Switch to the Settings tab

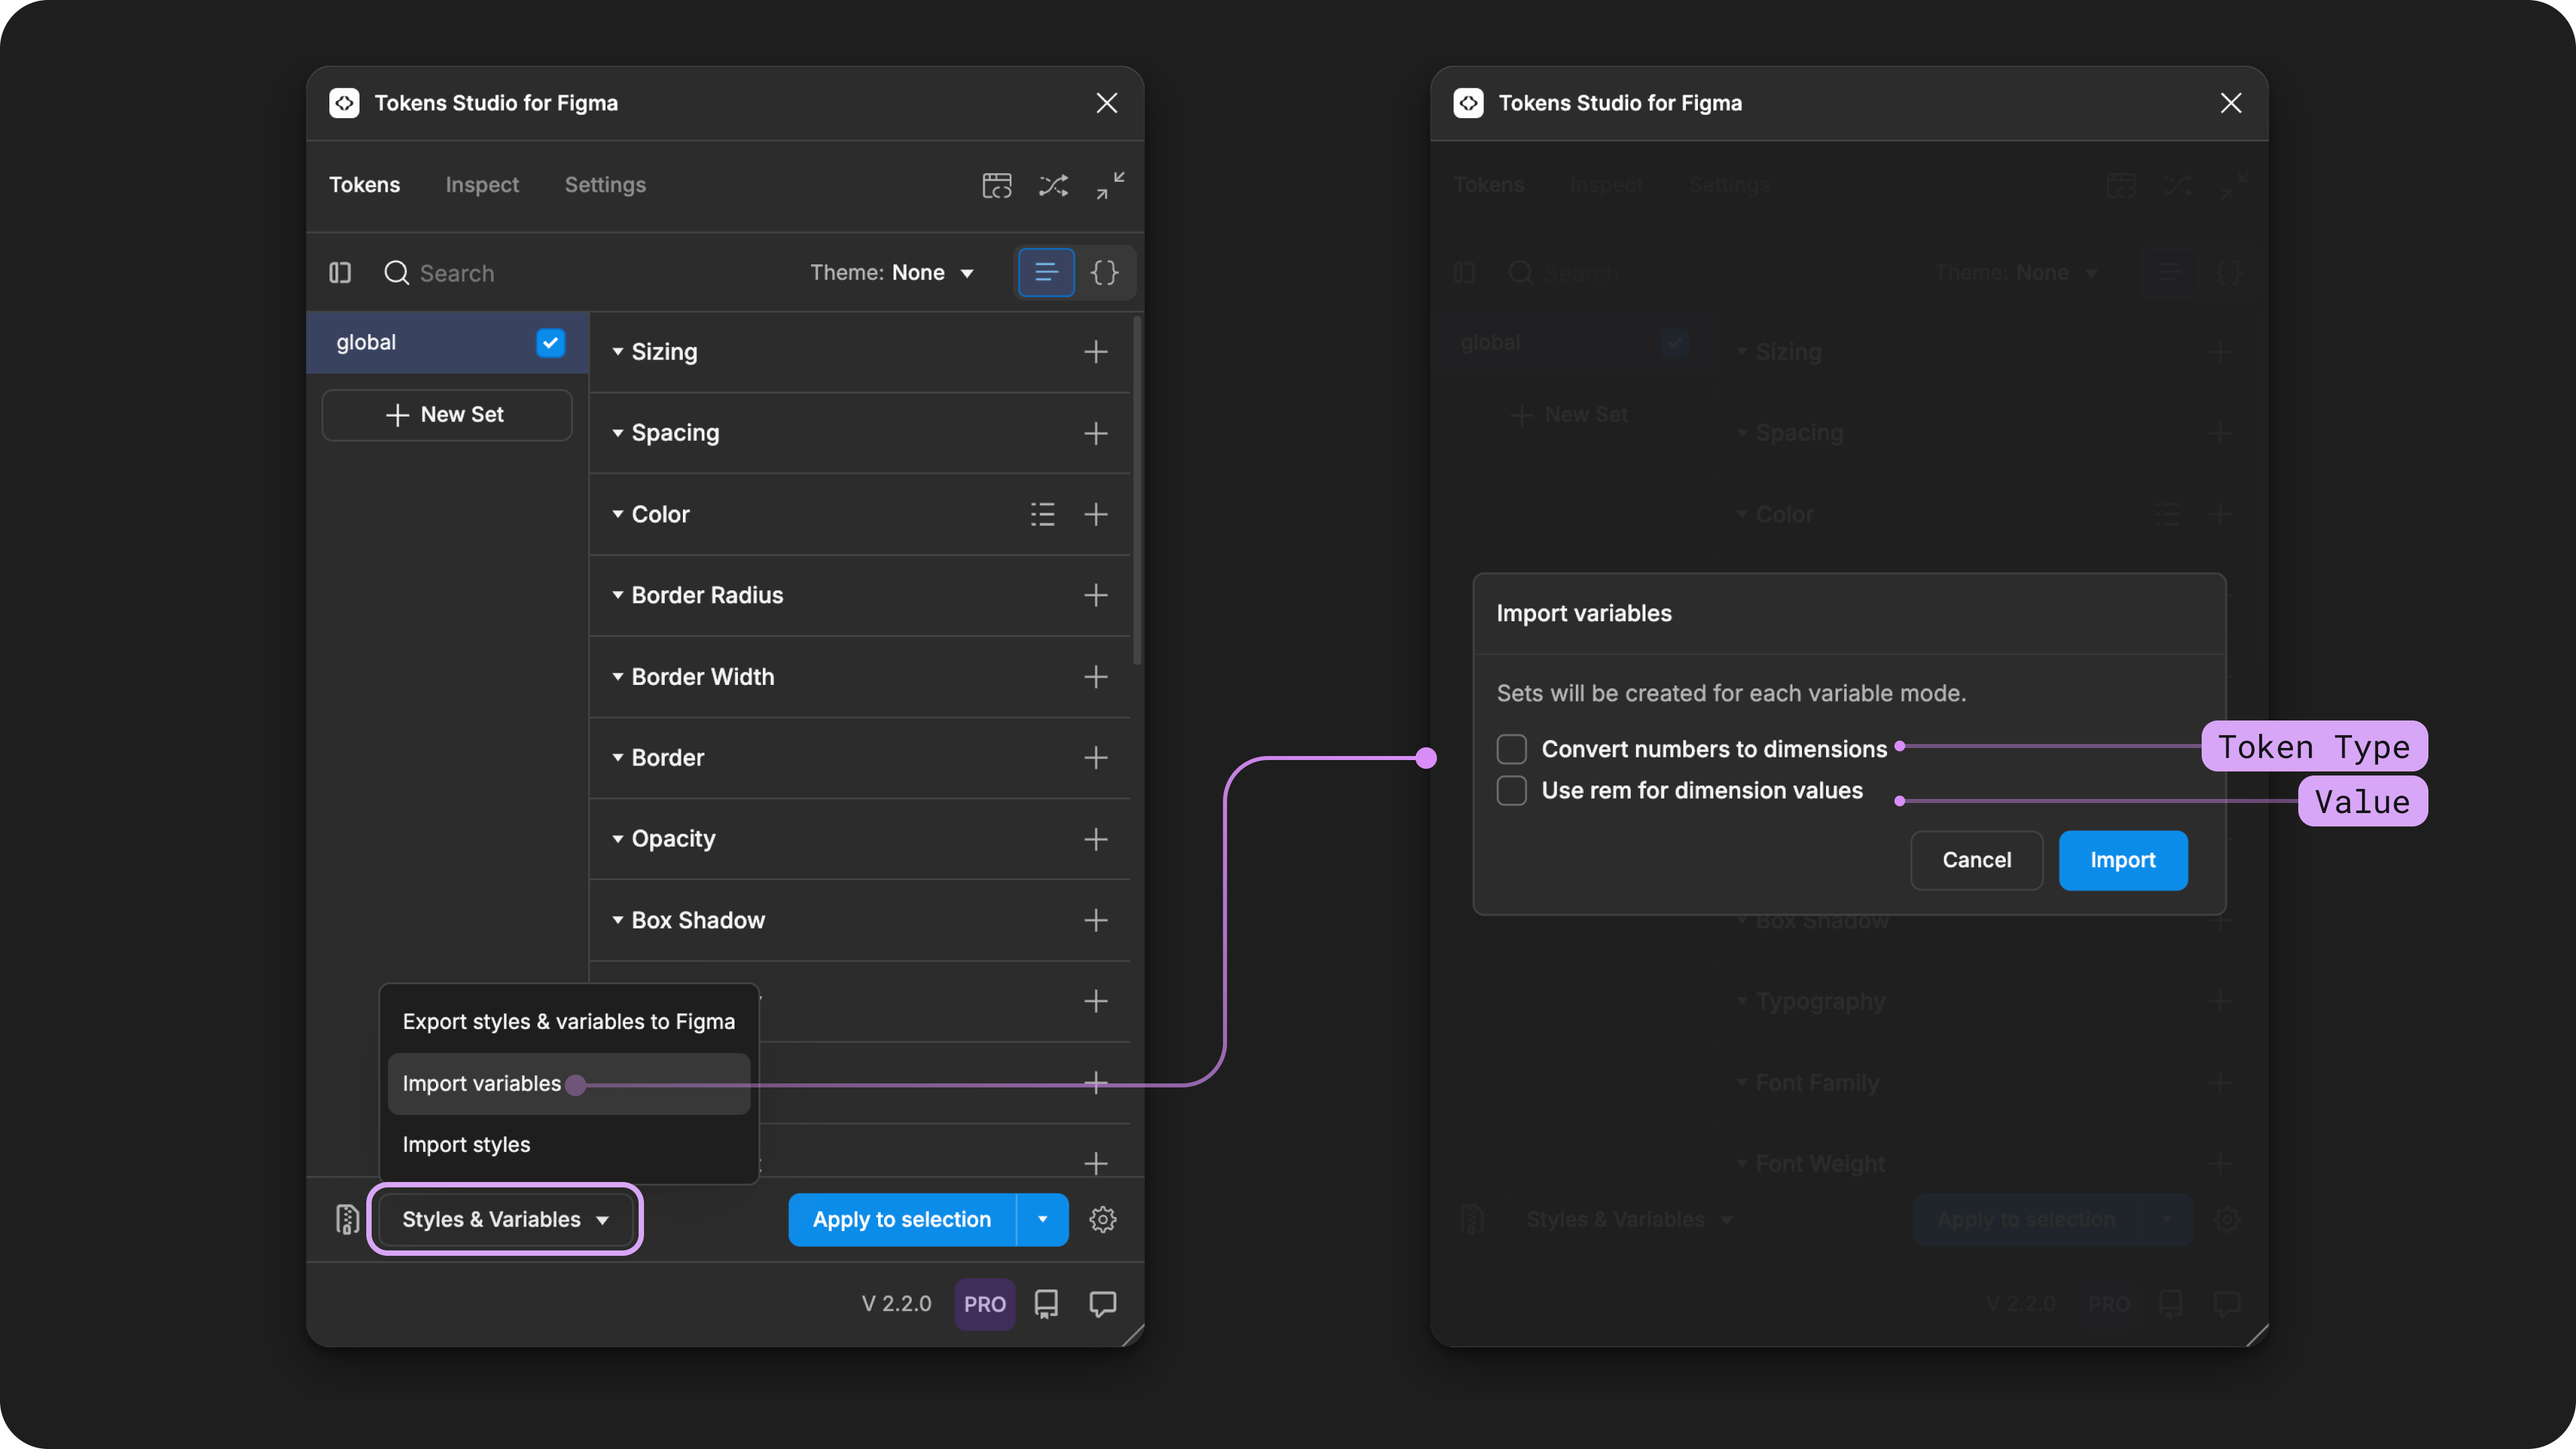click(605, 185)
